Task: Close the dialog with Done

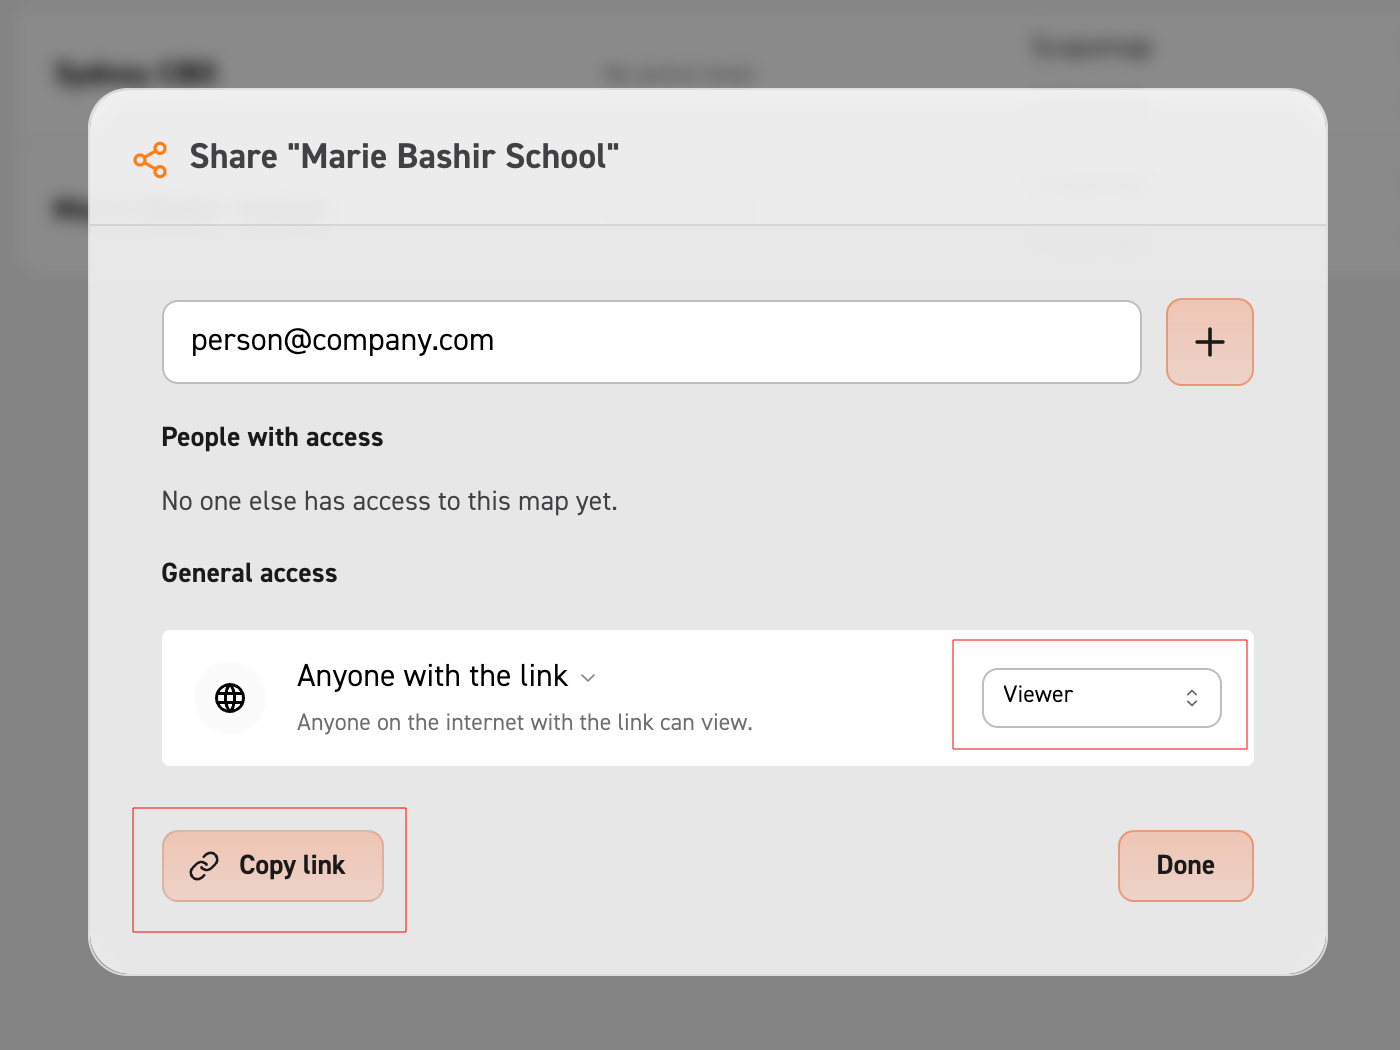Action: pyautogui.click(x=1185, y=866)
